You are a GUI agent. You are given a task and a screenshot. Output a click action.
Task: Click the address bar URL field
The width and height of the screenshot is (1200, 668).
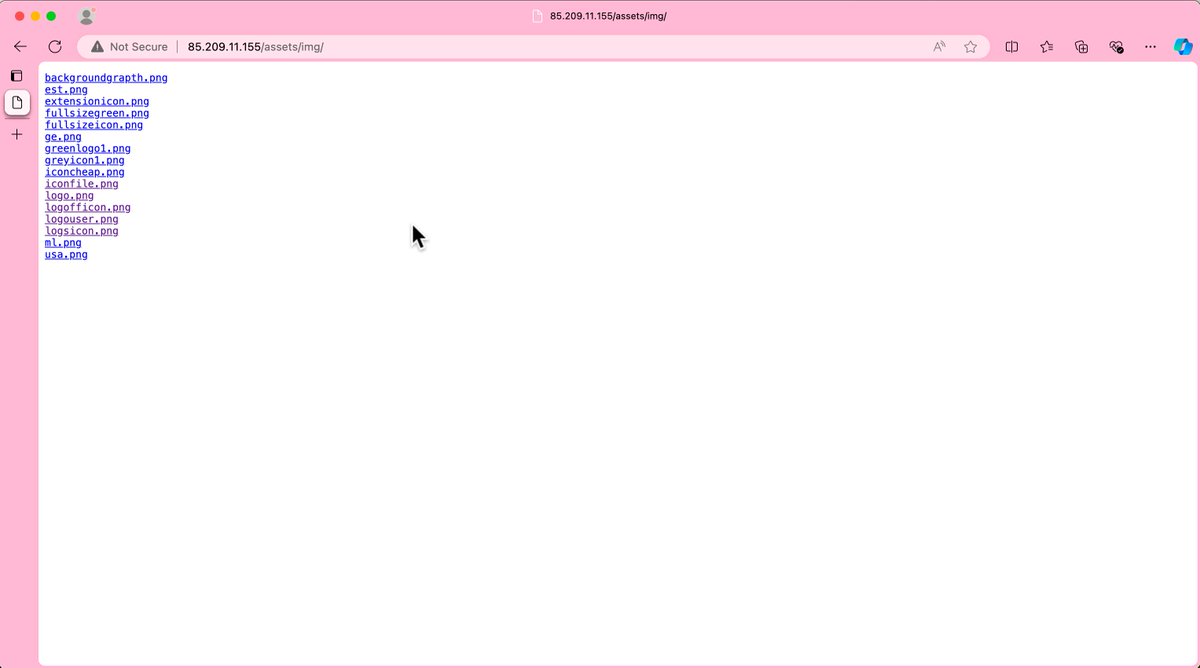point(534,47)
